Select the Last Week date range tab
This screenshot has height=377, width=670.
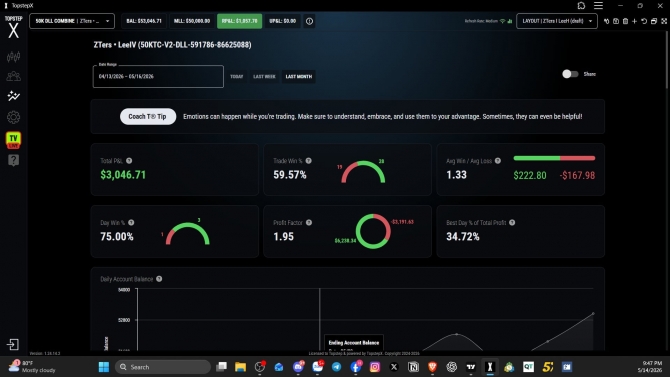pyautogui.click(x=264, y=77)
